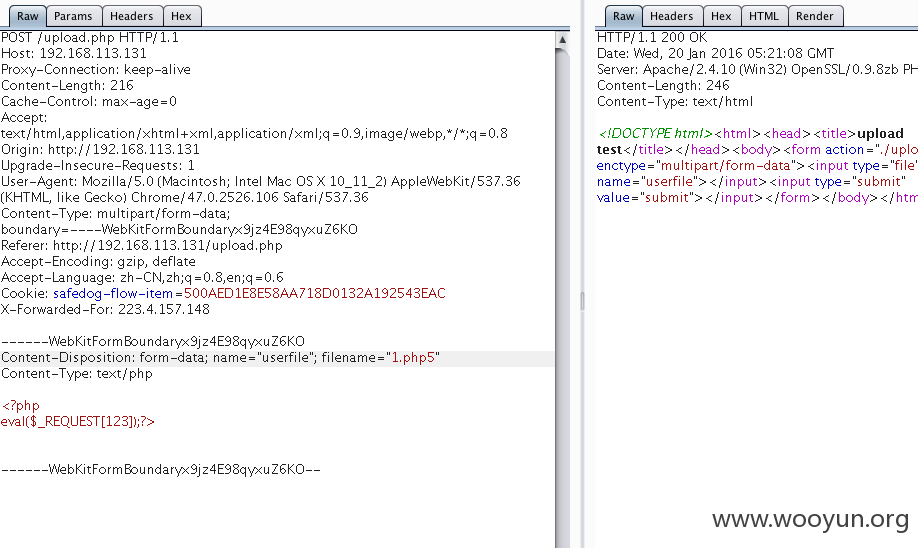Image resolution: width=918 pixels, height=548 pixels.
Task: Click the Server: Apache/2.4.10 header
Action: coord(757,70)
